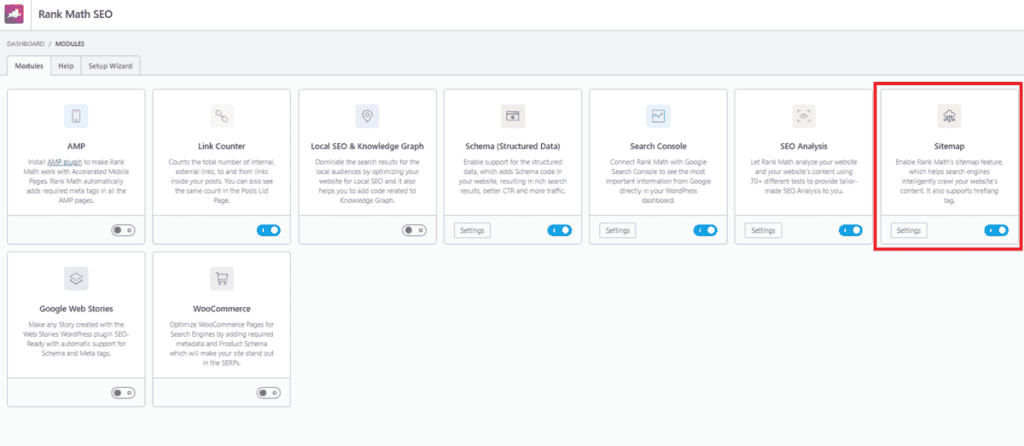Image resolution: width=1024 pixels, height=446 pixels.
Task: Enable the WooCommerce module toggle
Action: pyautogui.click(x=268, y=393)
